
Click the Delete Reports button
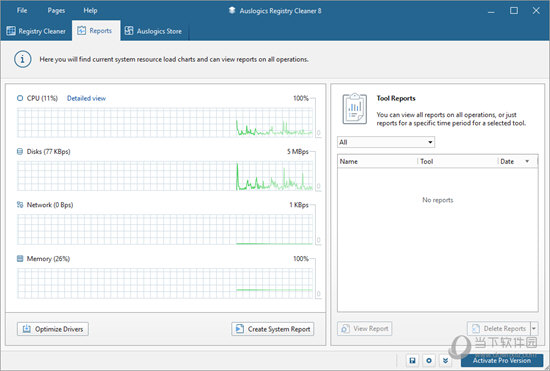pyautogui.click(x=499, y=329)
